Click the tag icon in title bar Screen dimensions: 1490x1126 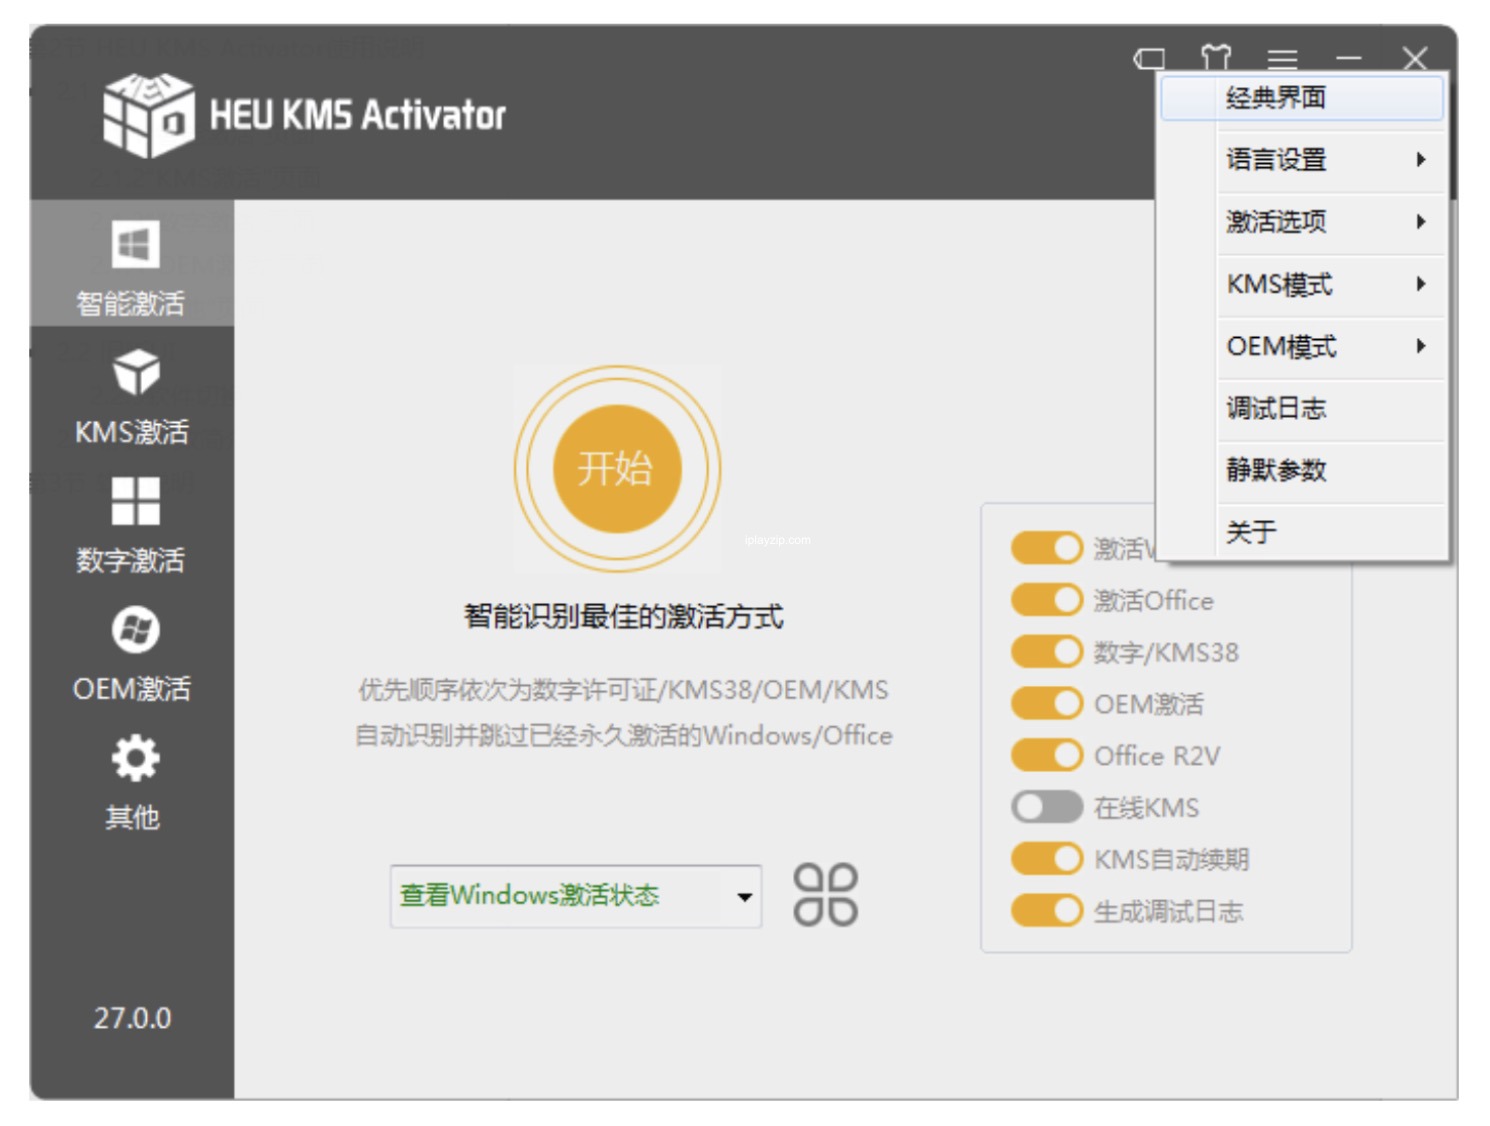pos(1150,59)
